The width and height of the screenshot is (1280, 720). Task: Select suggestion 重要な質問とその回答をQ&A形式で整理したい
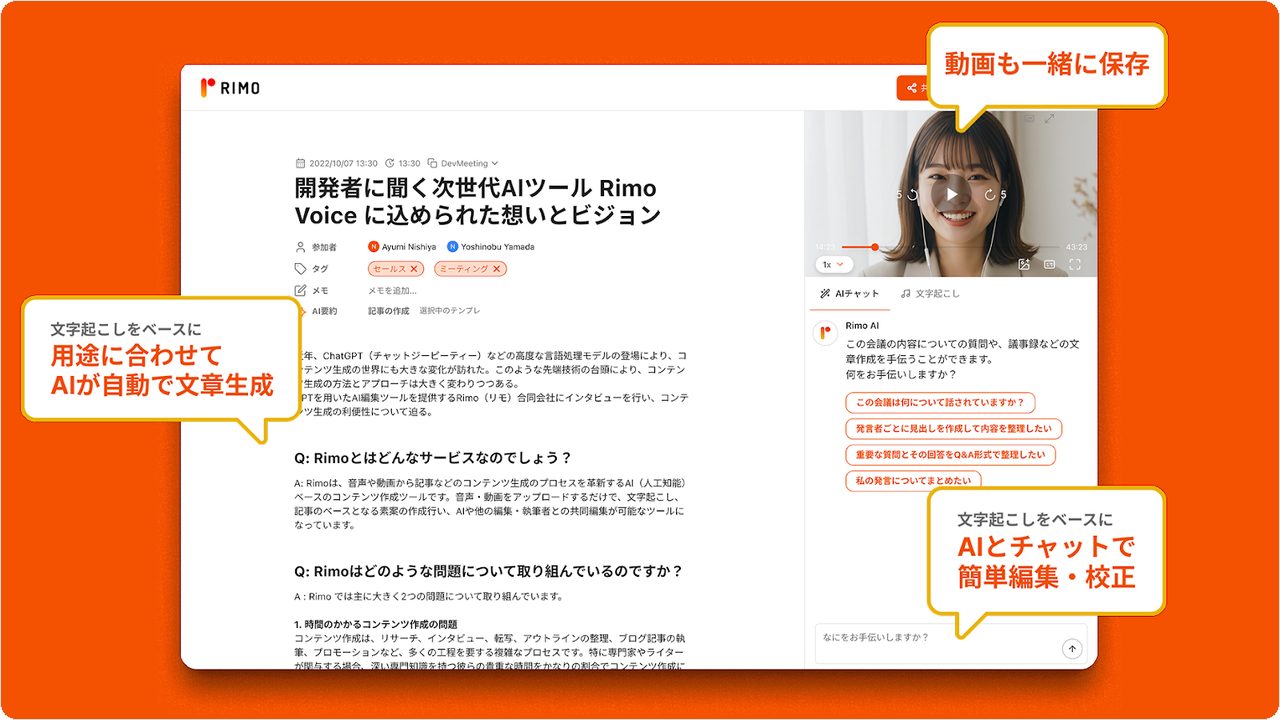[950, 455]
